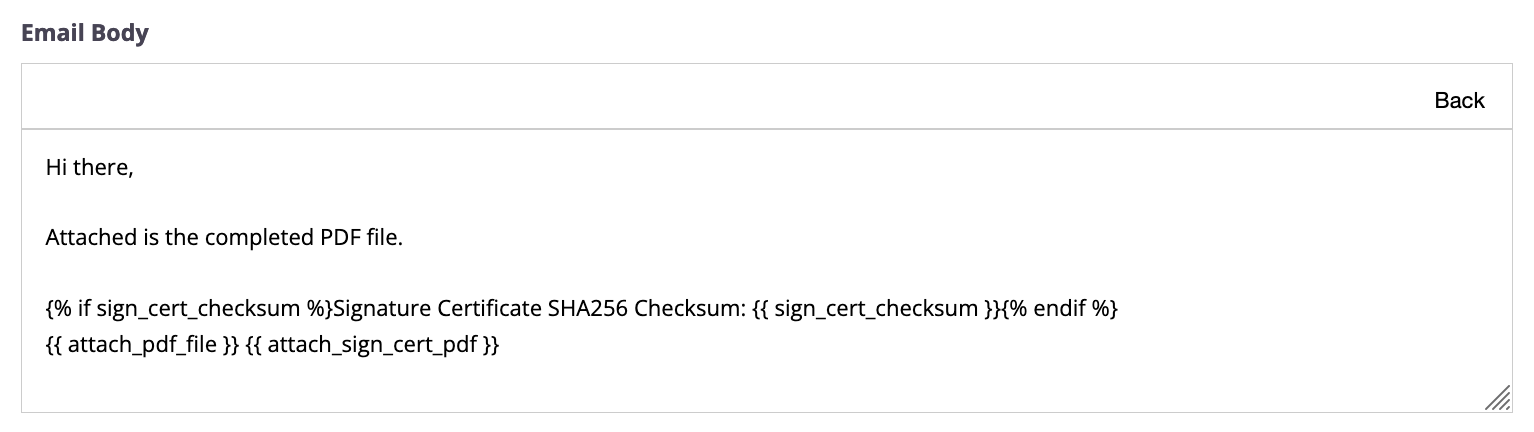Click the "{{ attach_sign_cert_pdf }}" variable
The height and width of the screenshot is (432, 1534).
click(x=372, y=346)
